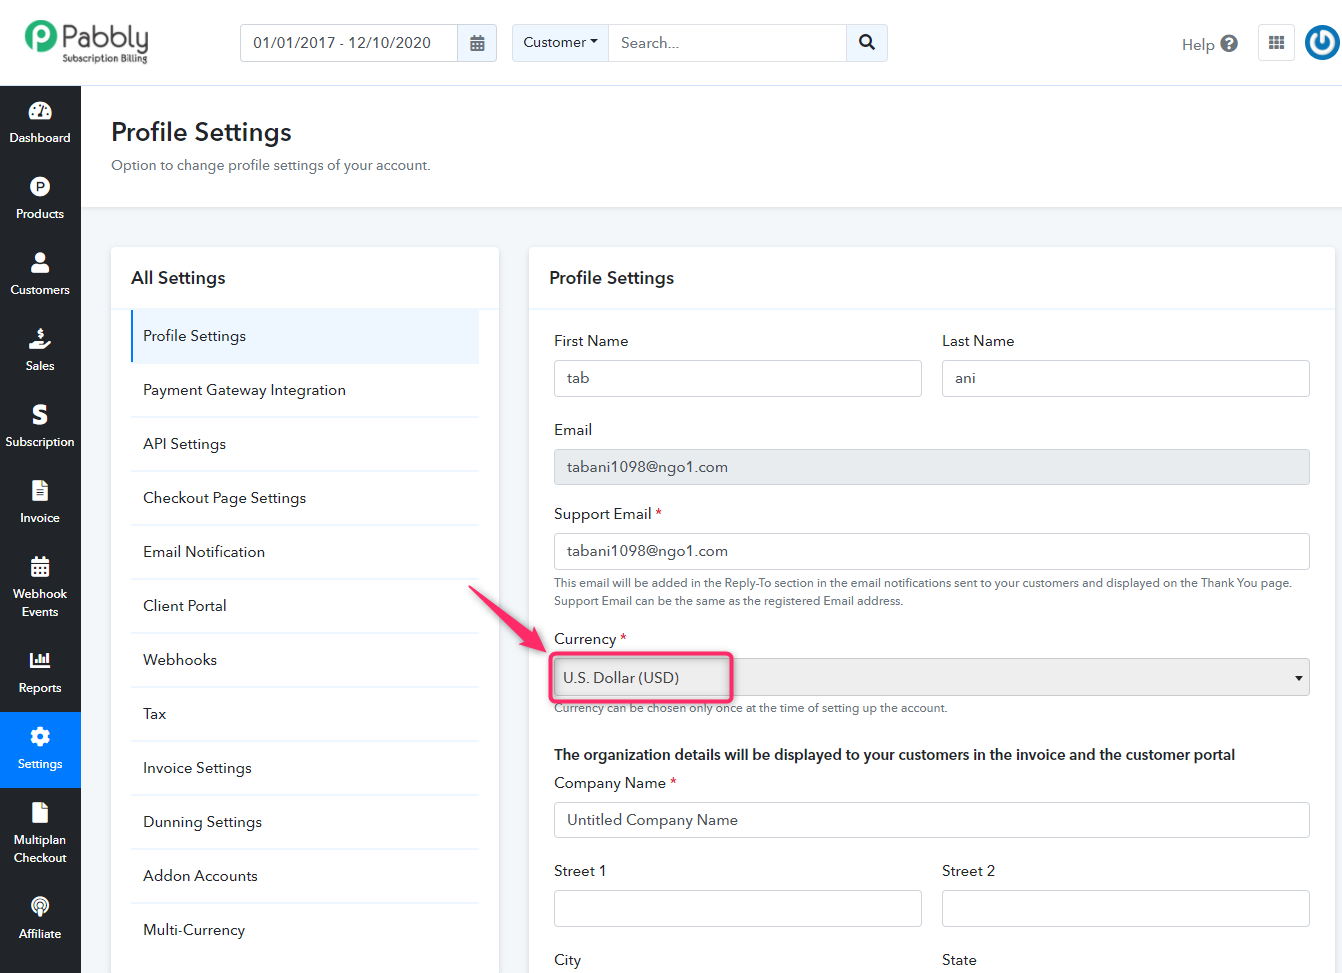
Task: Click the Pabbly Subscription Billing logo
Action: (87, 42)
